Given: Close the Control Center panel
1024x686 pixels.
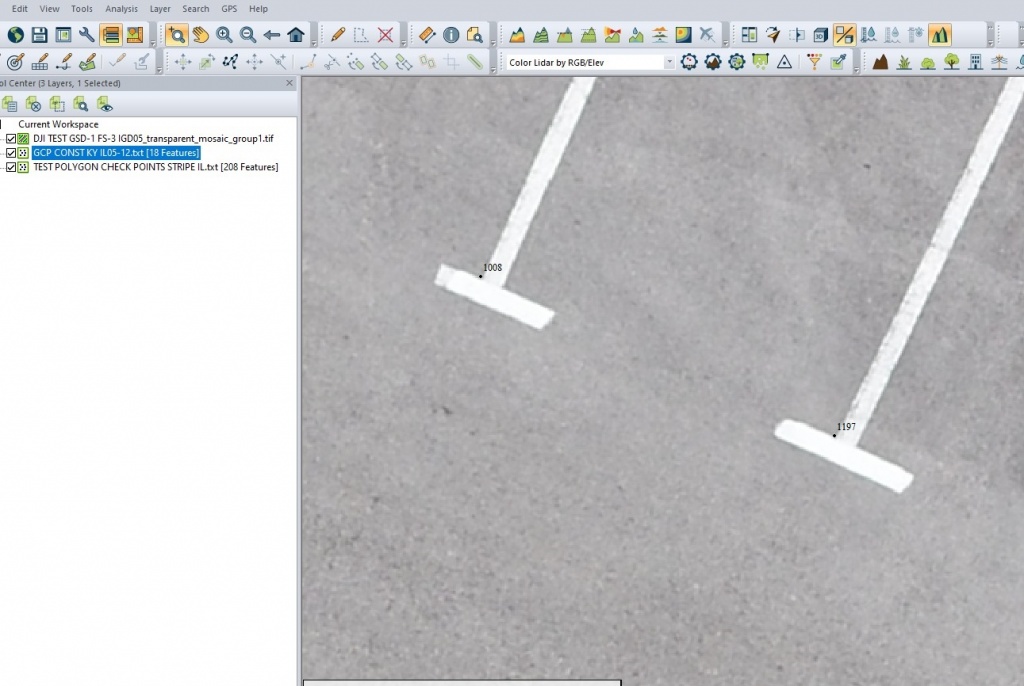Looking at the screenshot, I should (289, 83).
